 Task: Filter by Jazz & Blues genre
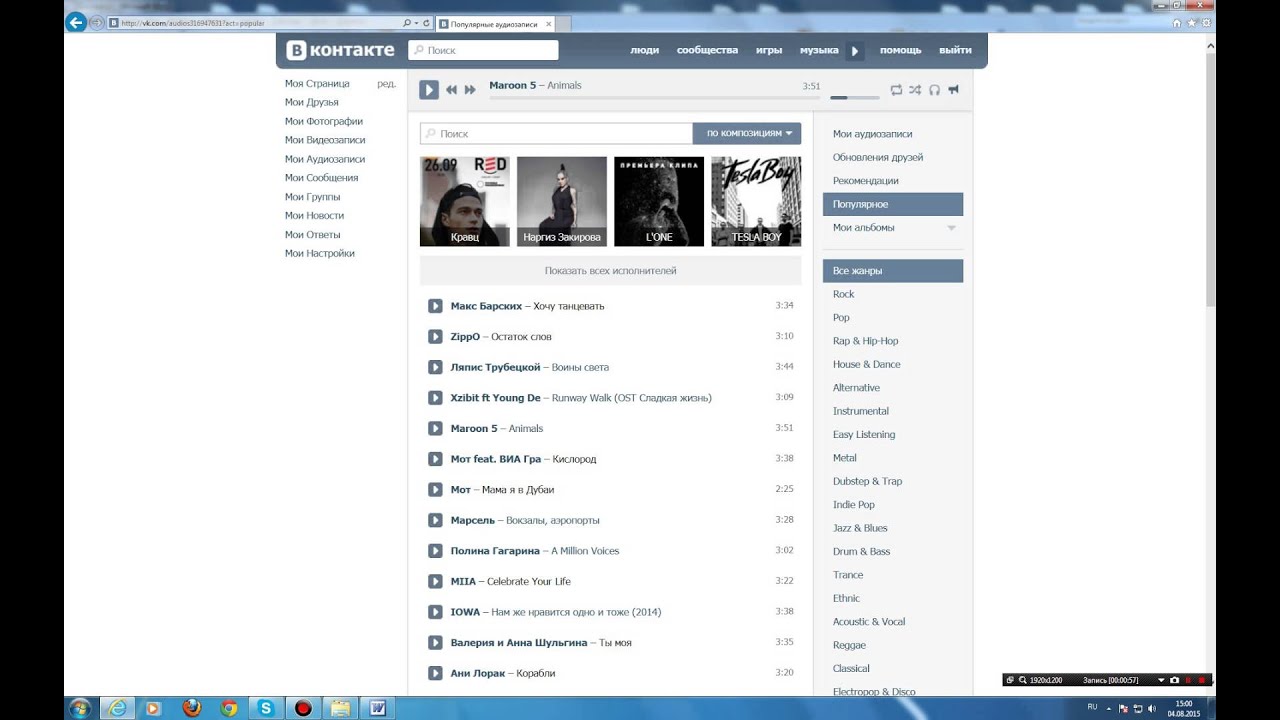[860, 528]
